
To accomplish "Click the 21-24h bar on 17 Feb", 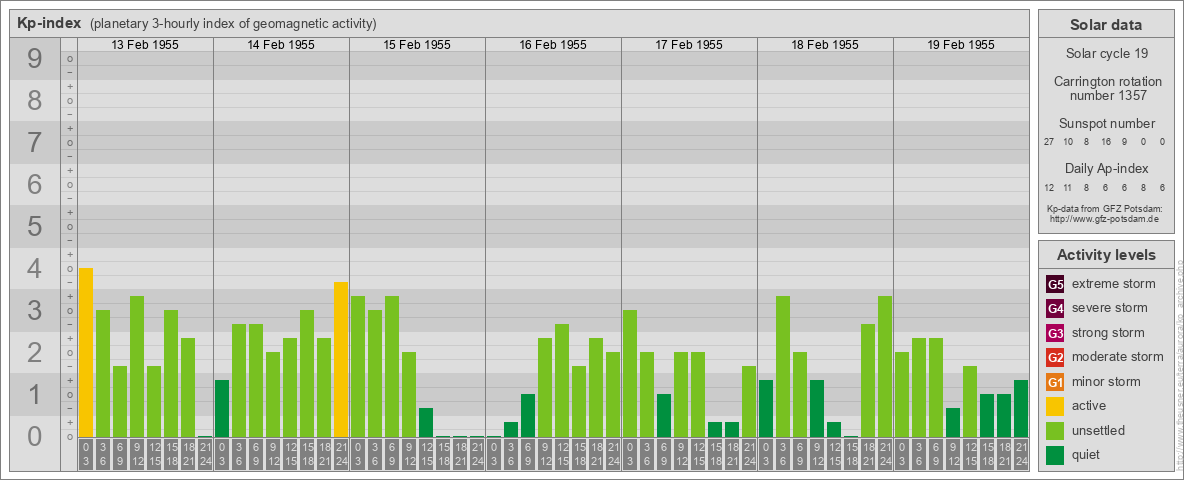I will click(749, 402).
